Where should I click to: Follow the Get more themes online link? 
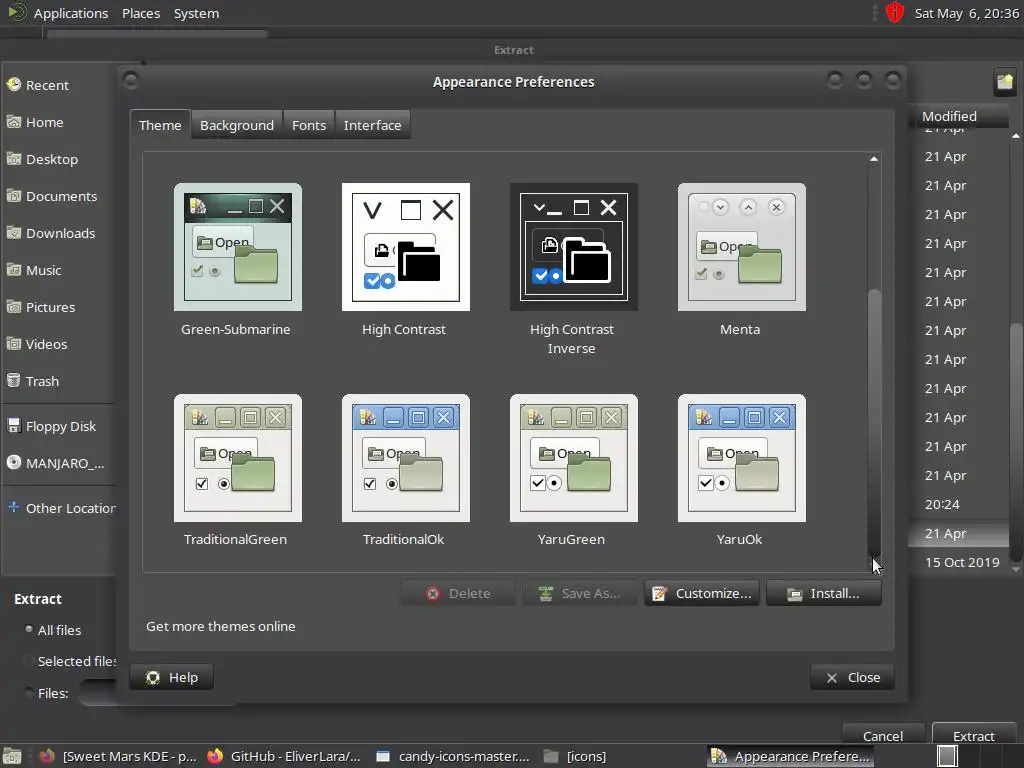[221, 626]
